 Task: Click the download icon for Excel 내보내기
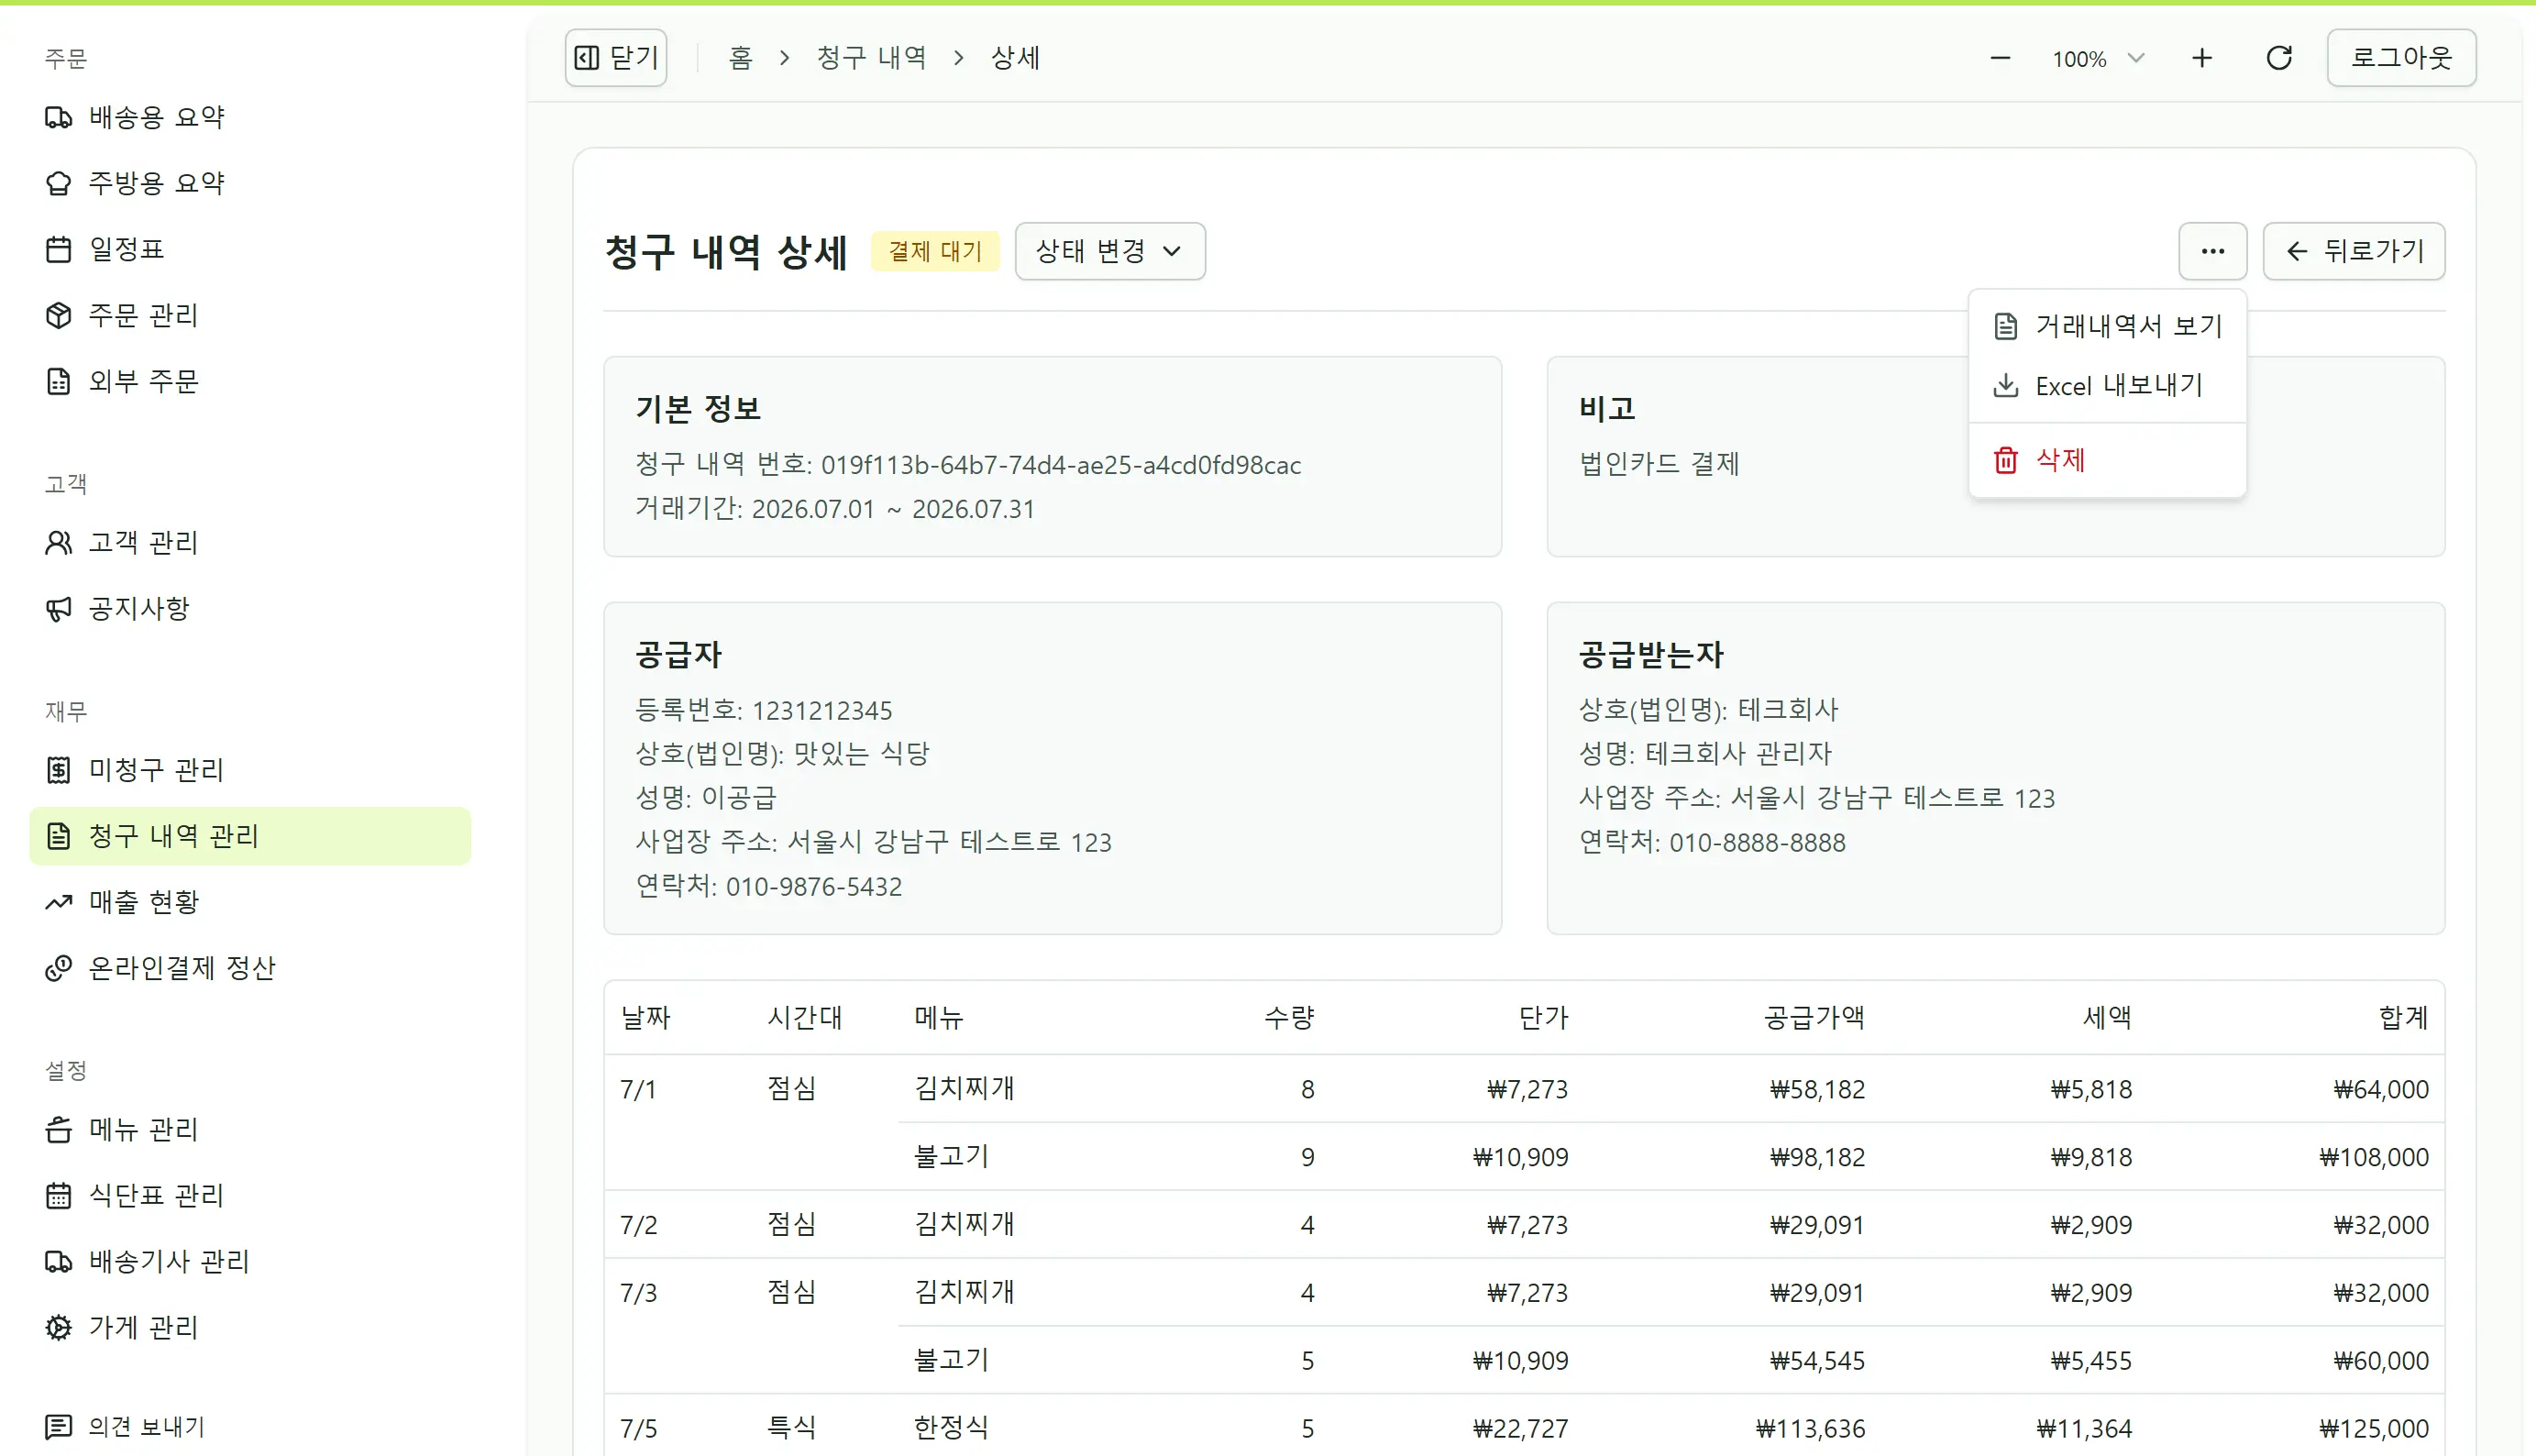click(2006, 385)
